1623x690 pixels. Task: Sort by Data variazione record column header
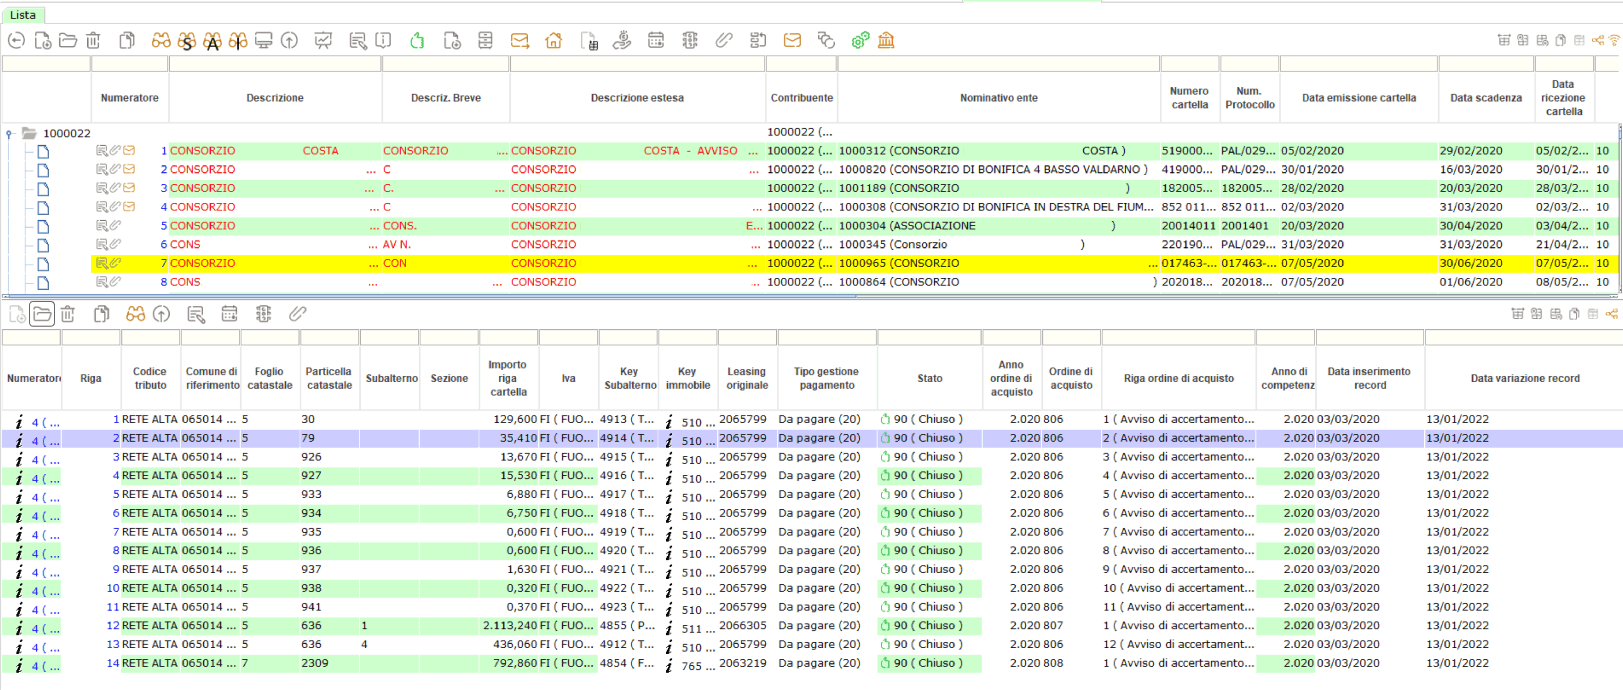tap(1525, 378)
